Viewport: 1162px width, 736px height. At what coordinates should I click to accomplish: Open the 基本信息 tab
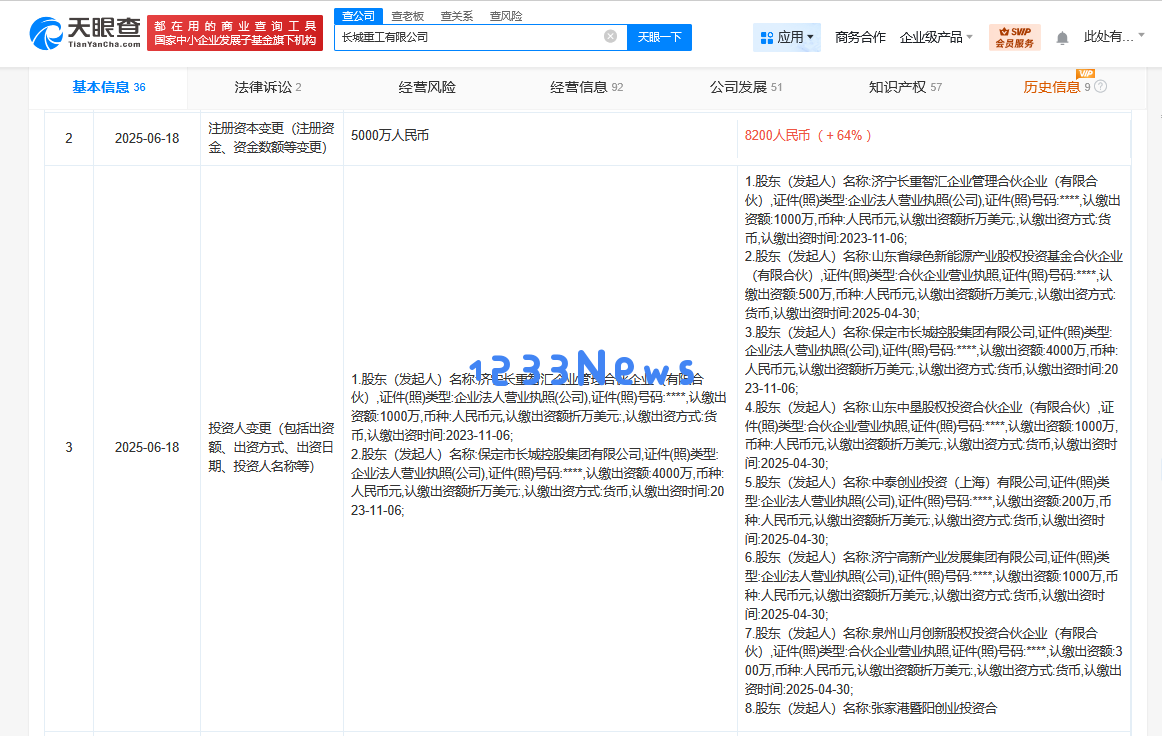(x=109, y=87)
